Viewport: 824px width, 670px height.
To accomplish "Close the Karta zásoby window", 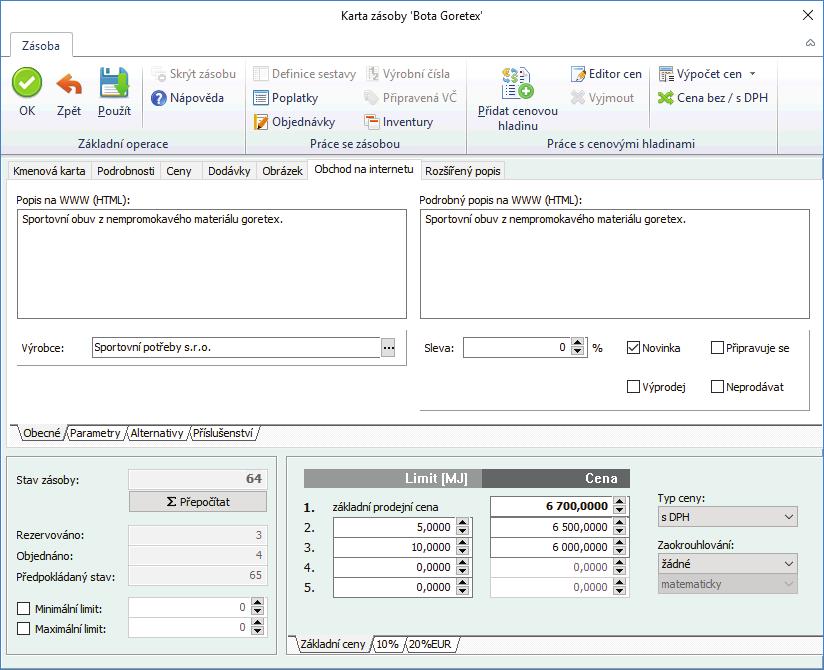I will [x=808, y=15].
